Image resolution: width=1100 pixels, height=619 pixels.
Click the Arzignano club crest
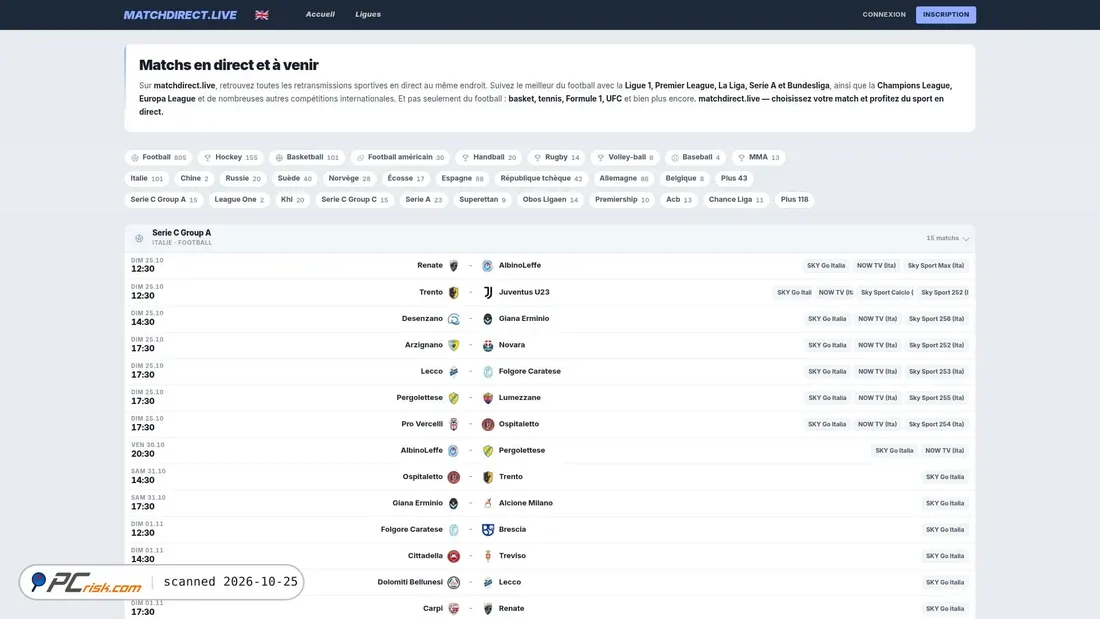(x=454, y=345)
